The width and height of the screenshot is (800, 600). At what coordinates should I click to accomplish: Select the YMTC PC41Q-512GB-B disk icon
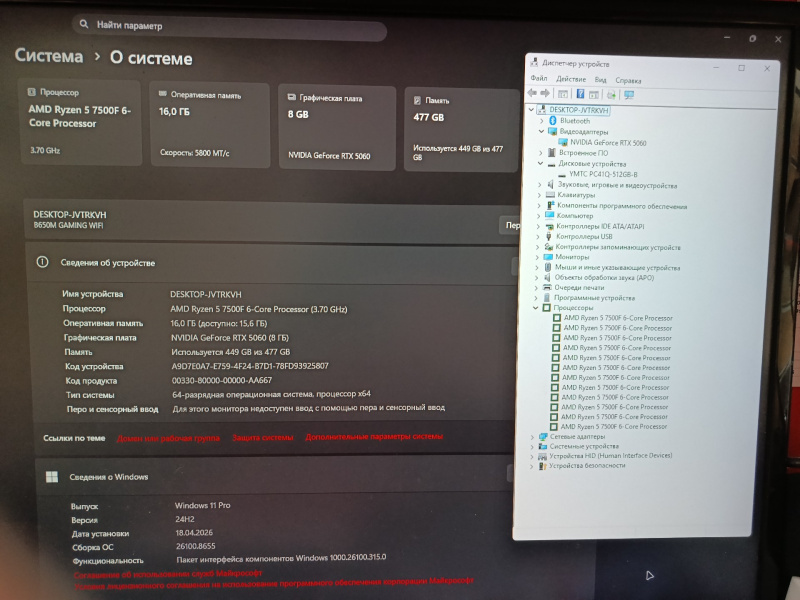(x=562, y=174)
